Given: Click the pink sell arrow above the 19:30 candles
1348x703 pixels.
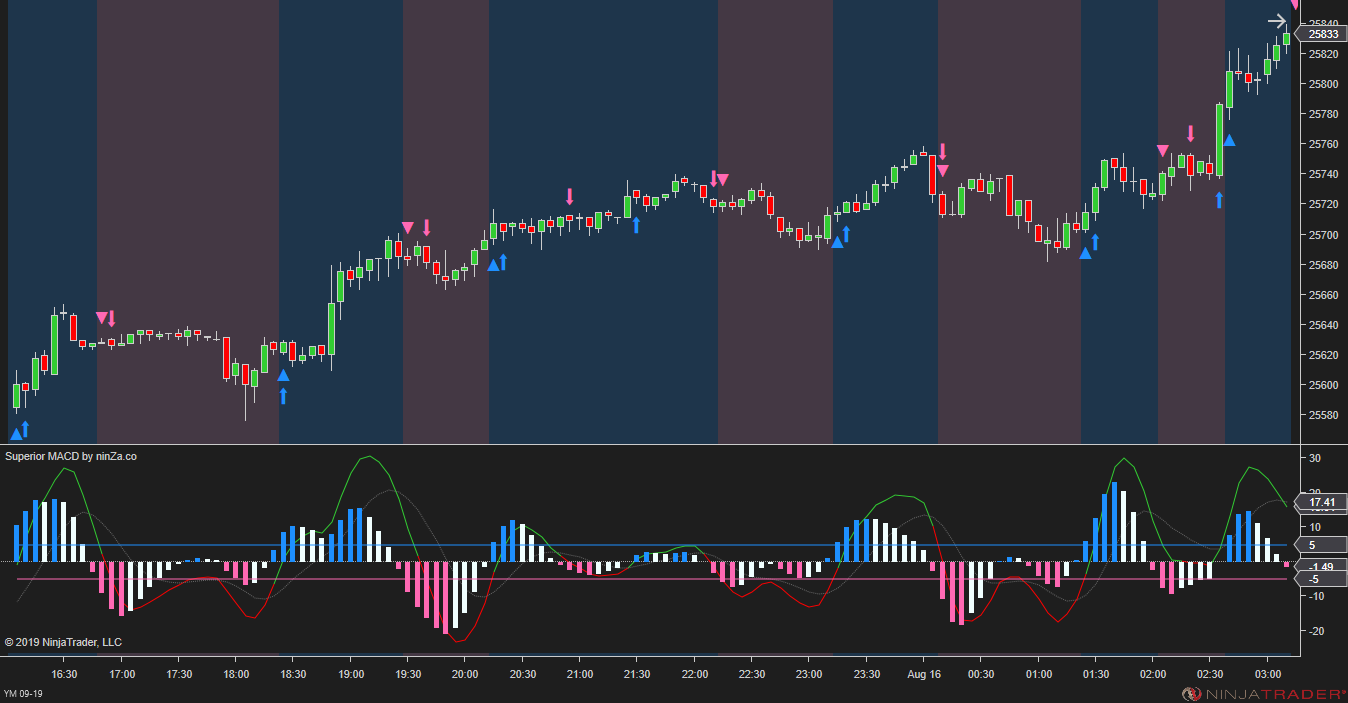Looking at the screenshot, I should click(x=427, y=228).
